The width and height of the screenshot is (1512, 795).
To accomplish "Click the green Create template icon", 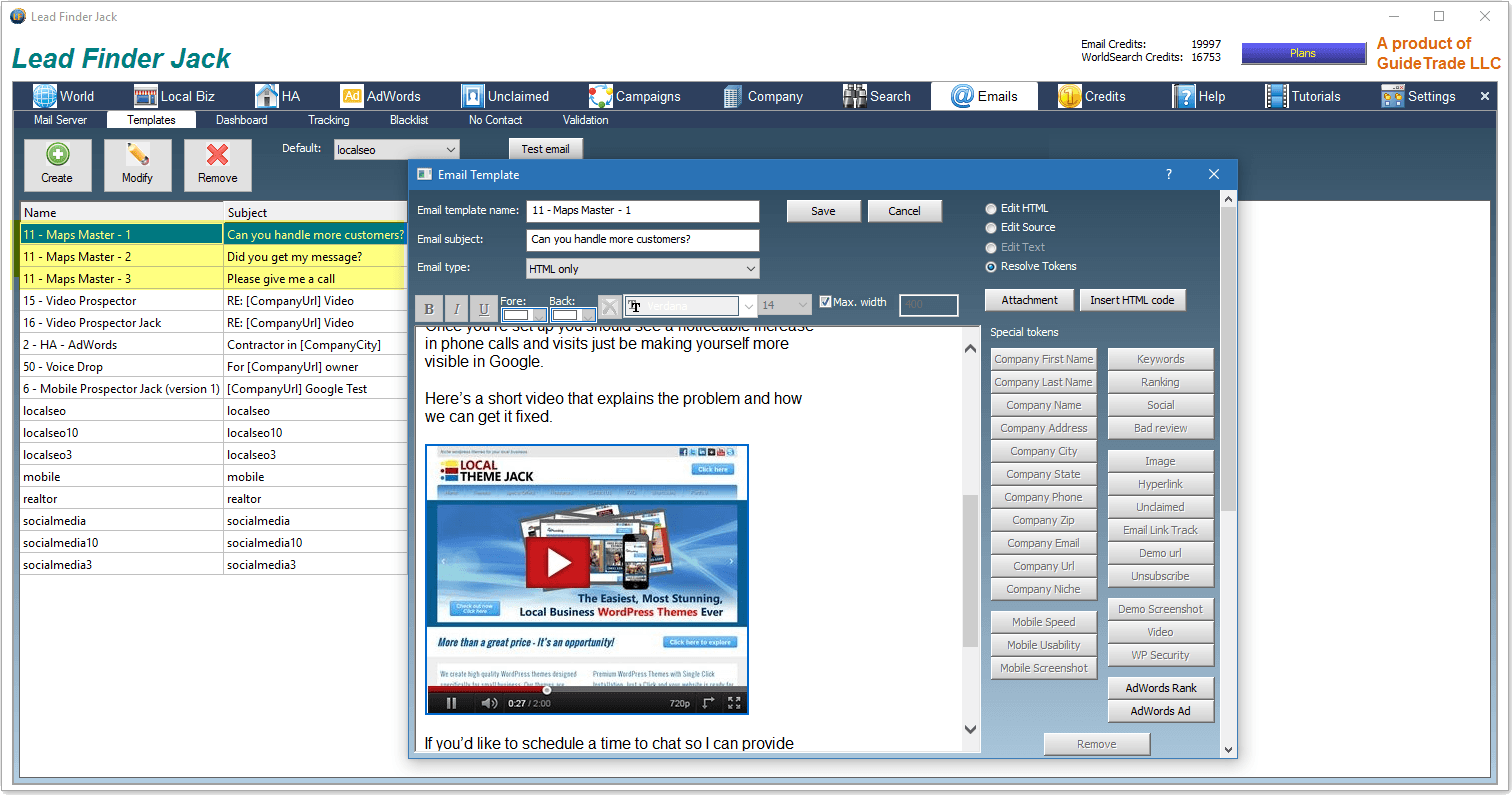I will [x=57, y=156].
